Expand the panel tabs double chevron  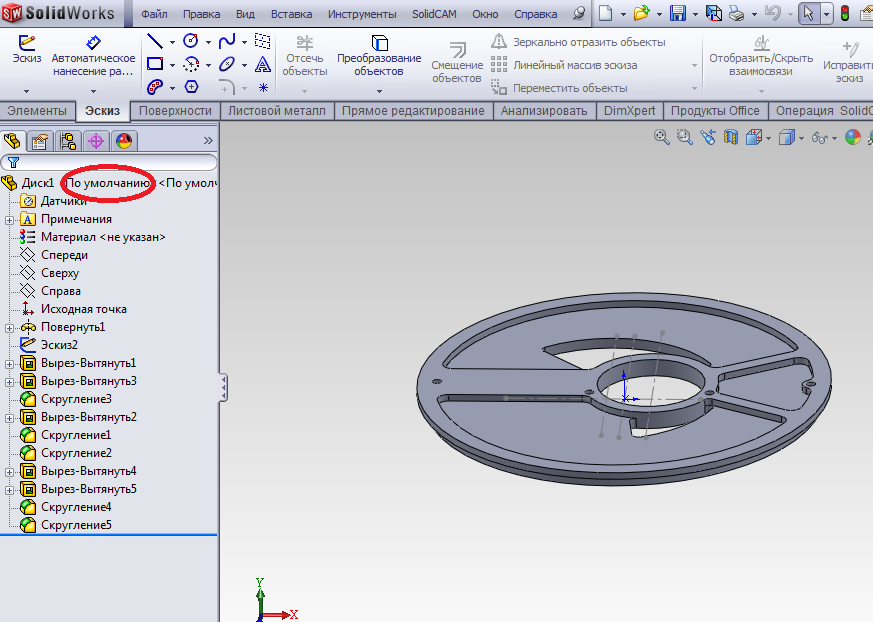[208, 140]
